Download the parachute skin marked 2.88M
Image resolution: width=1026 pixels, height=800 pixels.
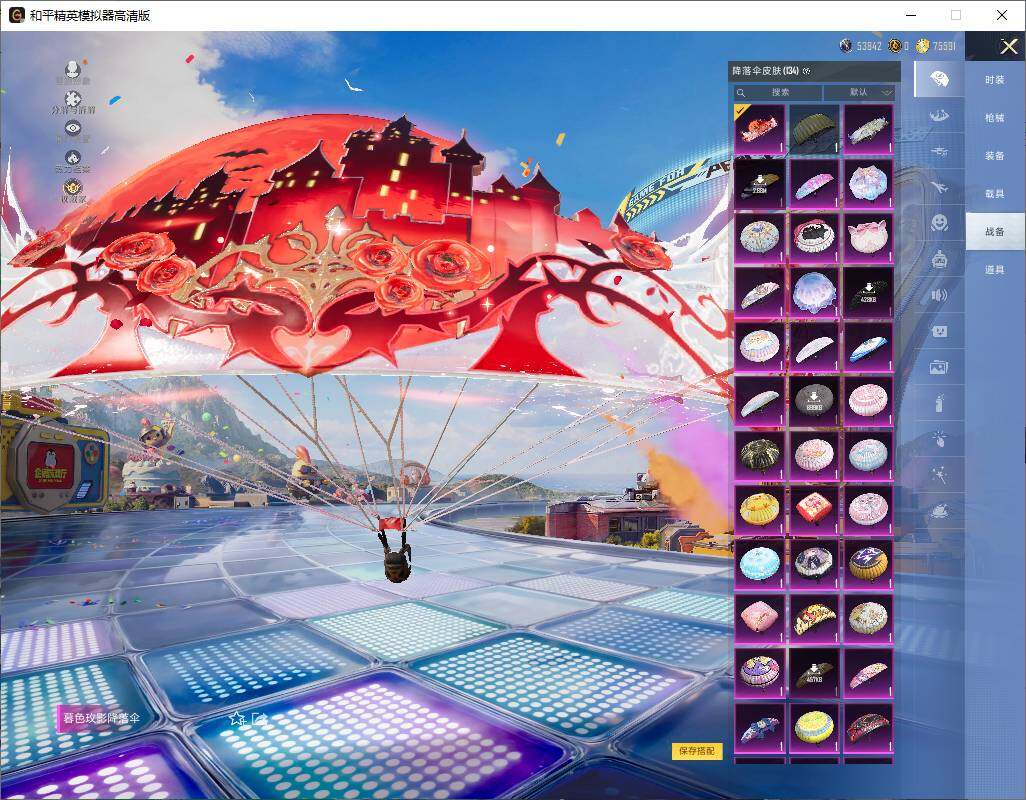pyautogui.click(x=760, y=183)
